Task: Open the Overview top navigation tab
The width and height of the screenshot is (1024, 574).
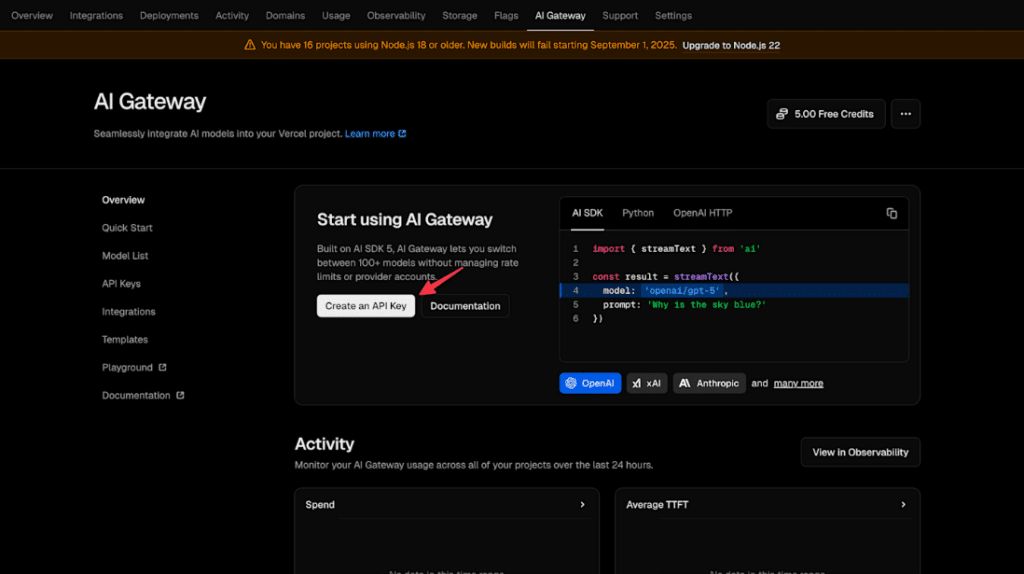Action: [32, 15]
